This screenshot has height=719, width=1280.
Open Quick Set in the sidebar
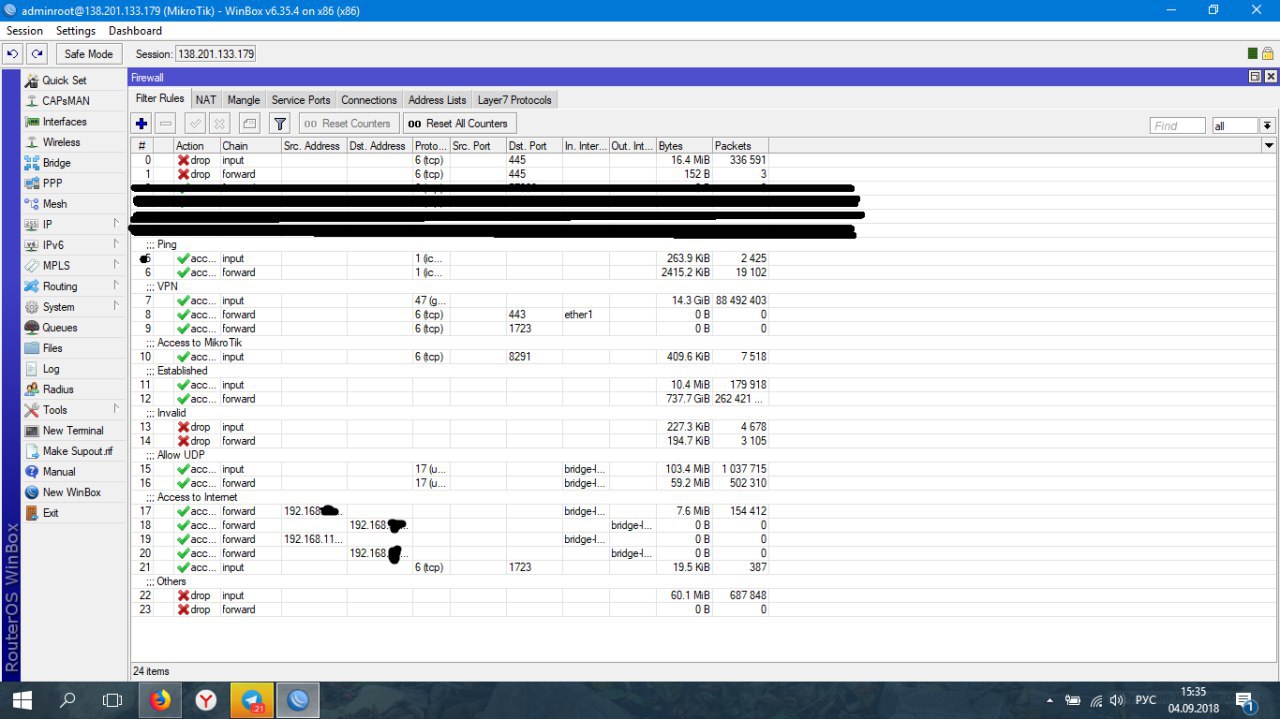(64, 80)
